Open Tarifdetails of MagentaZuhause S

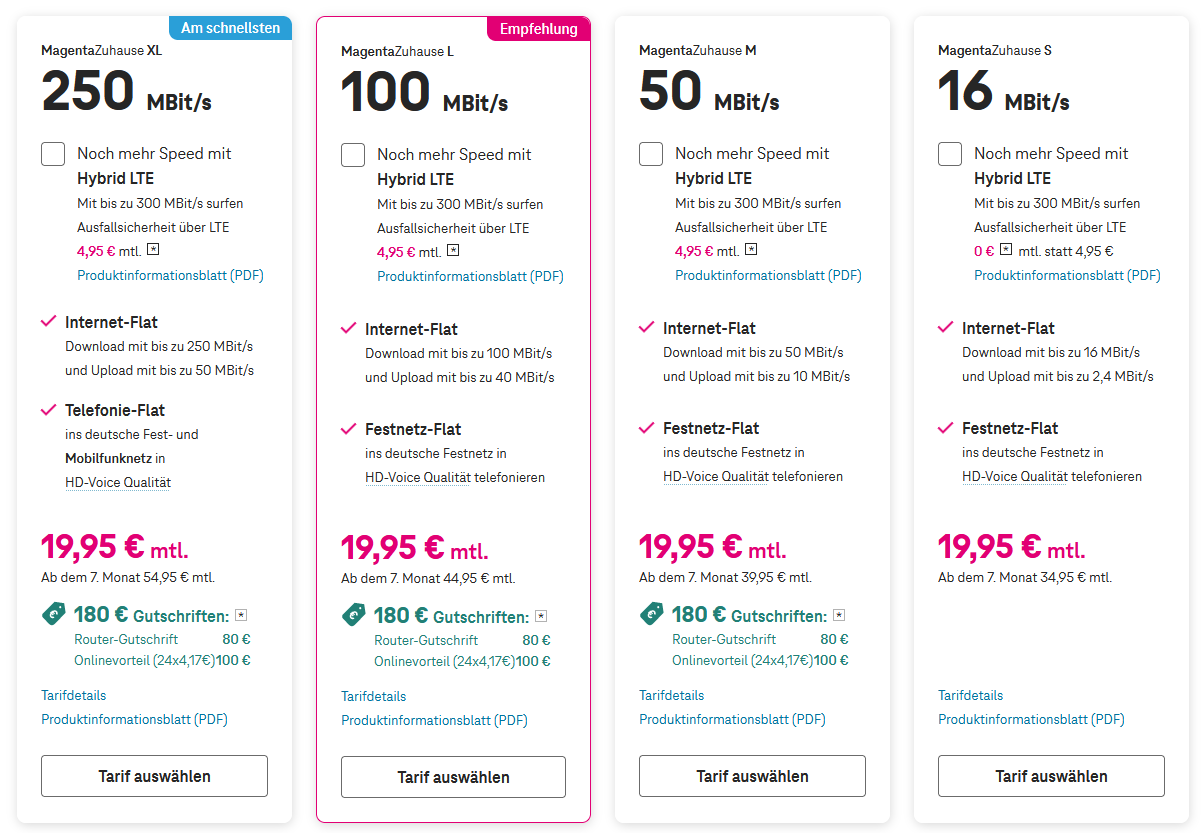pos(970,695)
